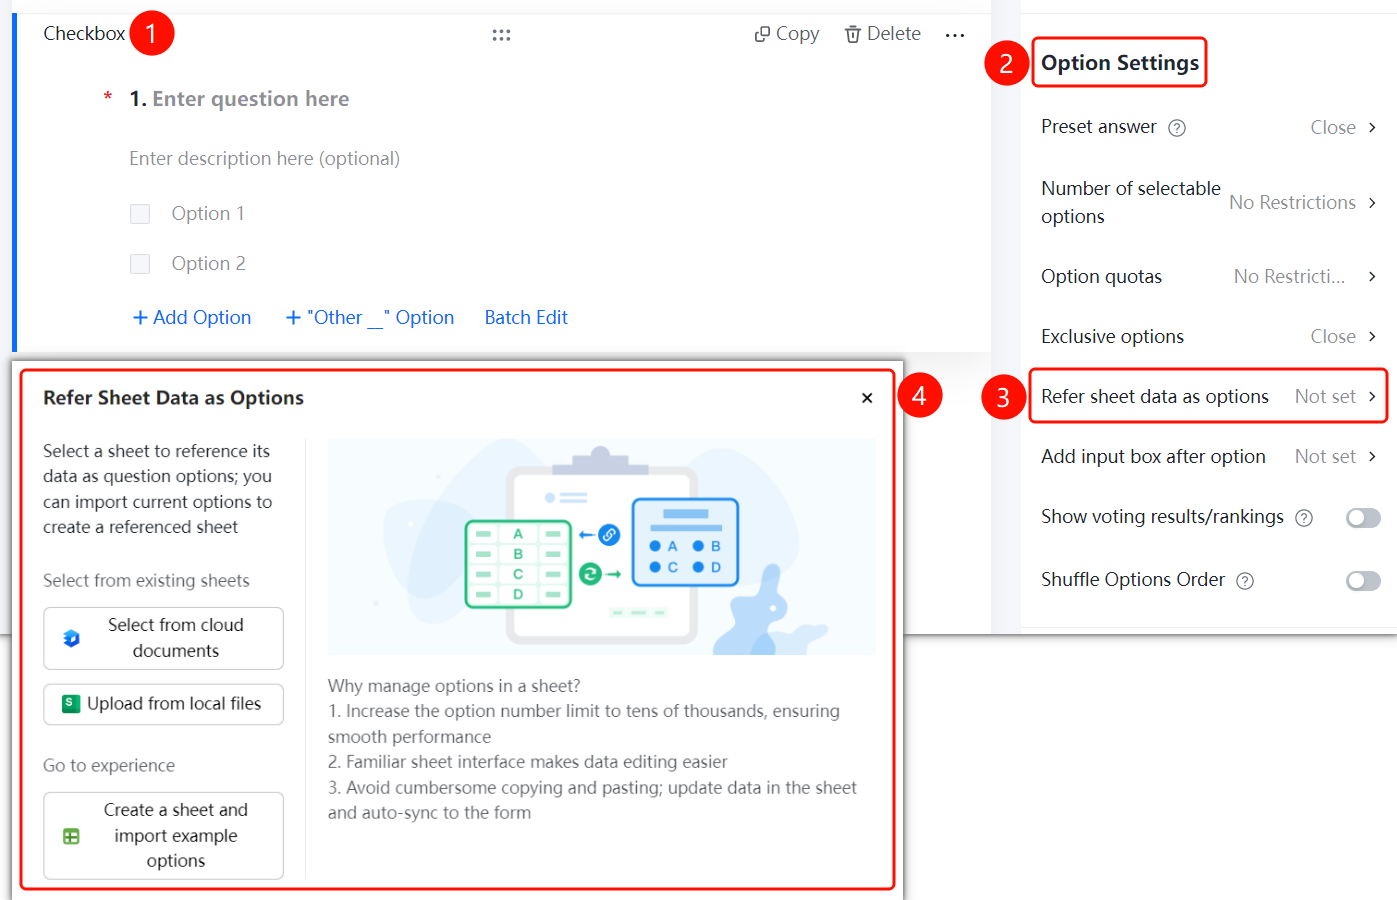
Task: Create a sheet and import example options
Action: click(163, 836)
